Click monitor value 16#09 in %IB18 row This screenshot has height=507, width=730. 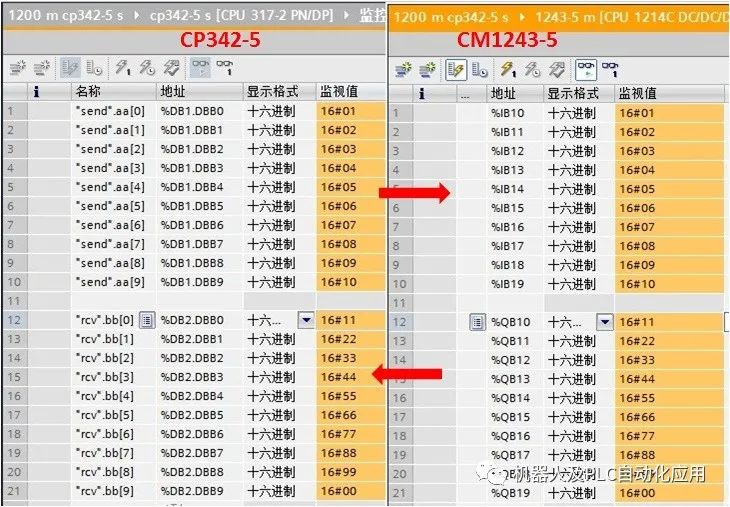point(669,265)
